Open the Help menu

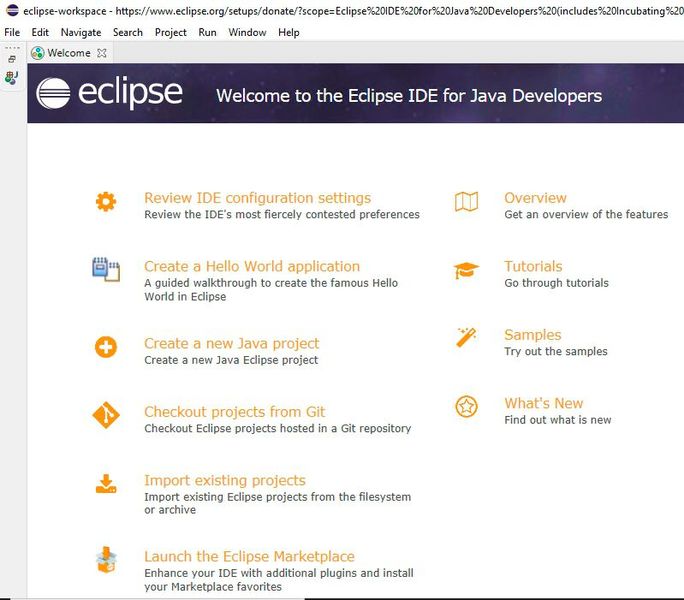[x=289, y=32]
